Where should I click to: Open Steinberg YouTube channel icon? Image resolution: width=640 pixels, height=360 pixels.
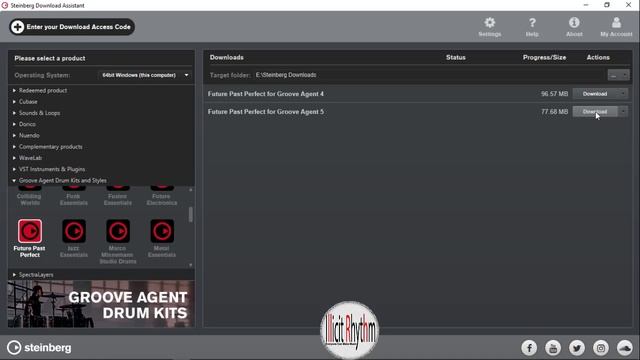(553, 348)
